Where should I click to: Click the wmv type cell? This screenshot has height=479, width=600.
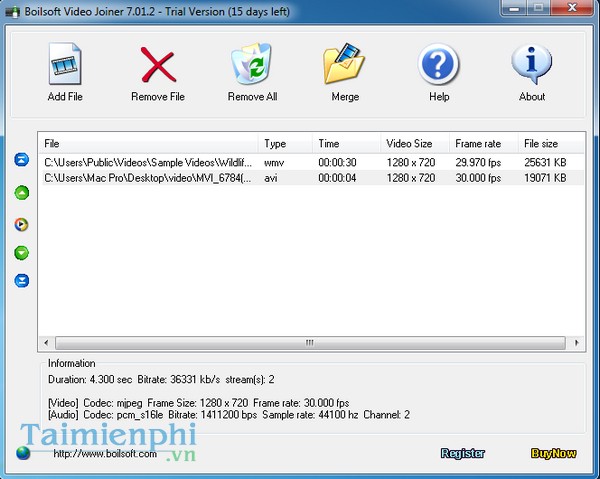(x=274, y=163)
